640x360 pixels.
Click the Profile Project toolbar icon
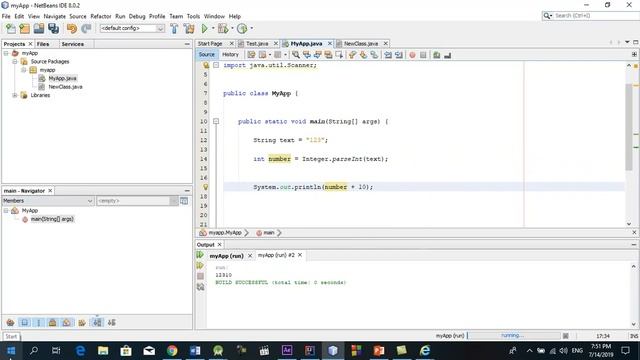coord(242,28)
